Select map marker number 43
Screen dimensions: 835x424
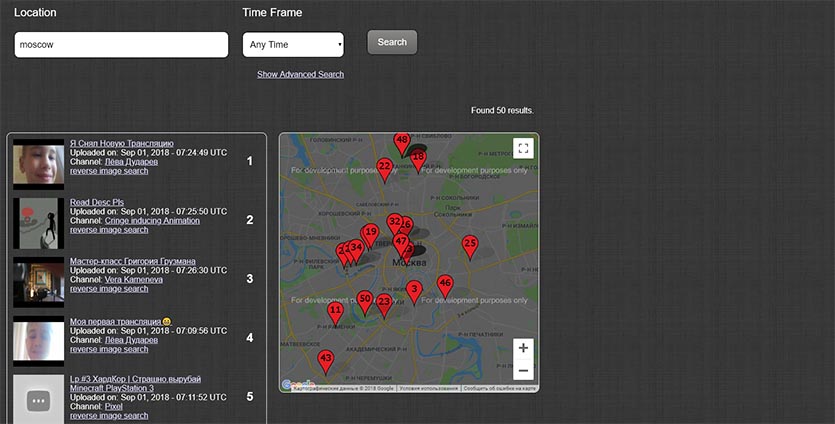tap(325, 358)
